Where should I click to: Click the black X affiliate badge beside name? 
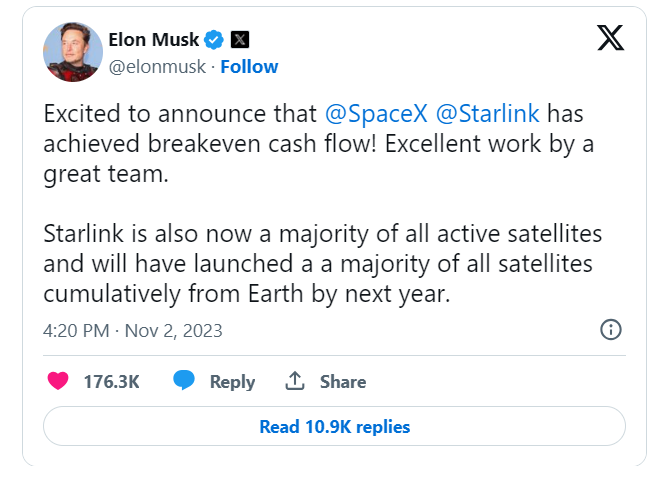[240, 40]
